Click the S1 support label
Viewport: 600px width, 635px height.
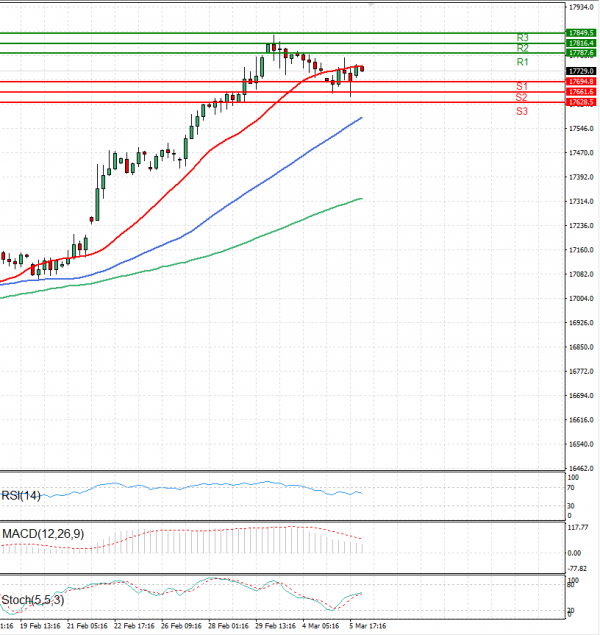coord(522,86)
